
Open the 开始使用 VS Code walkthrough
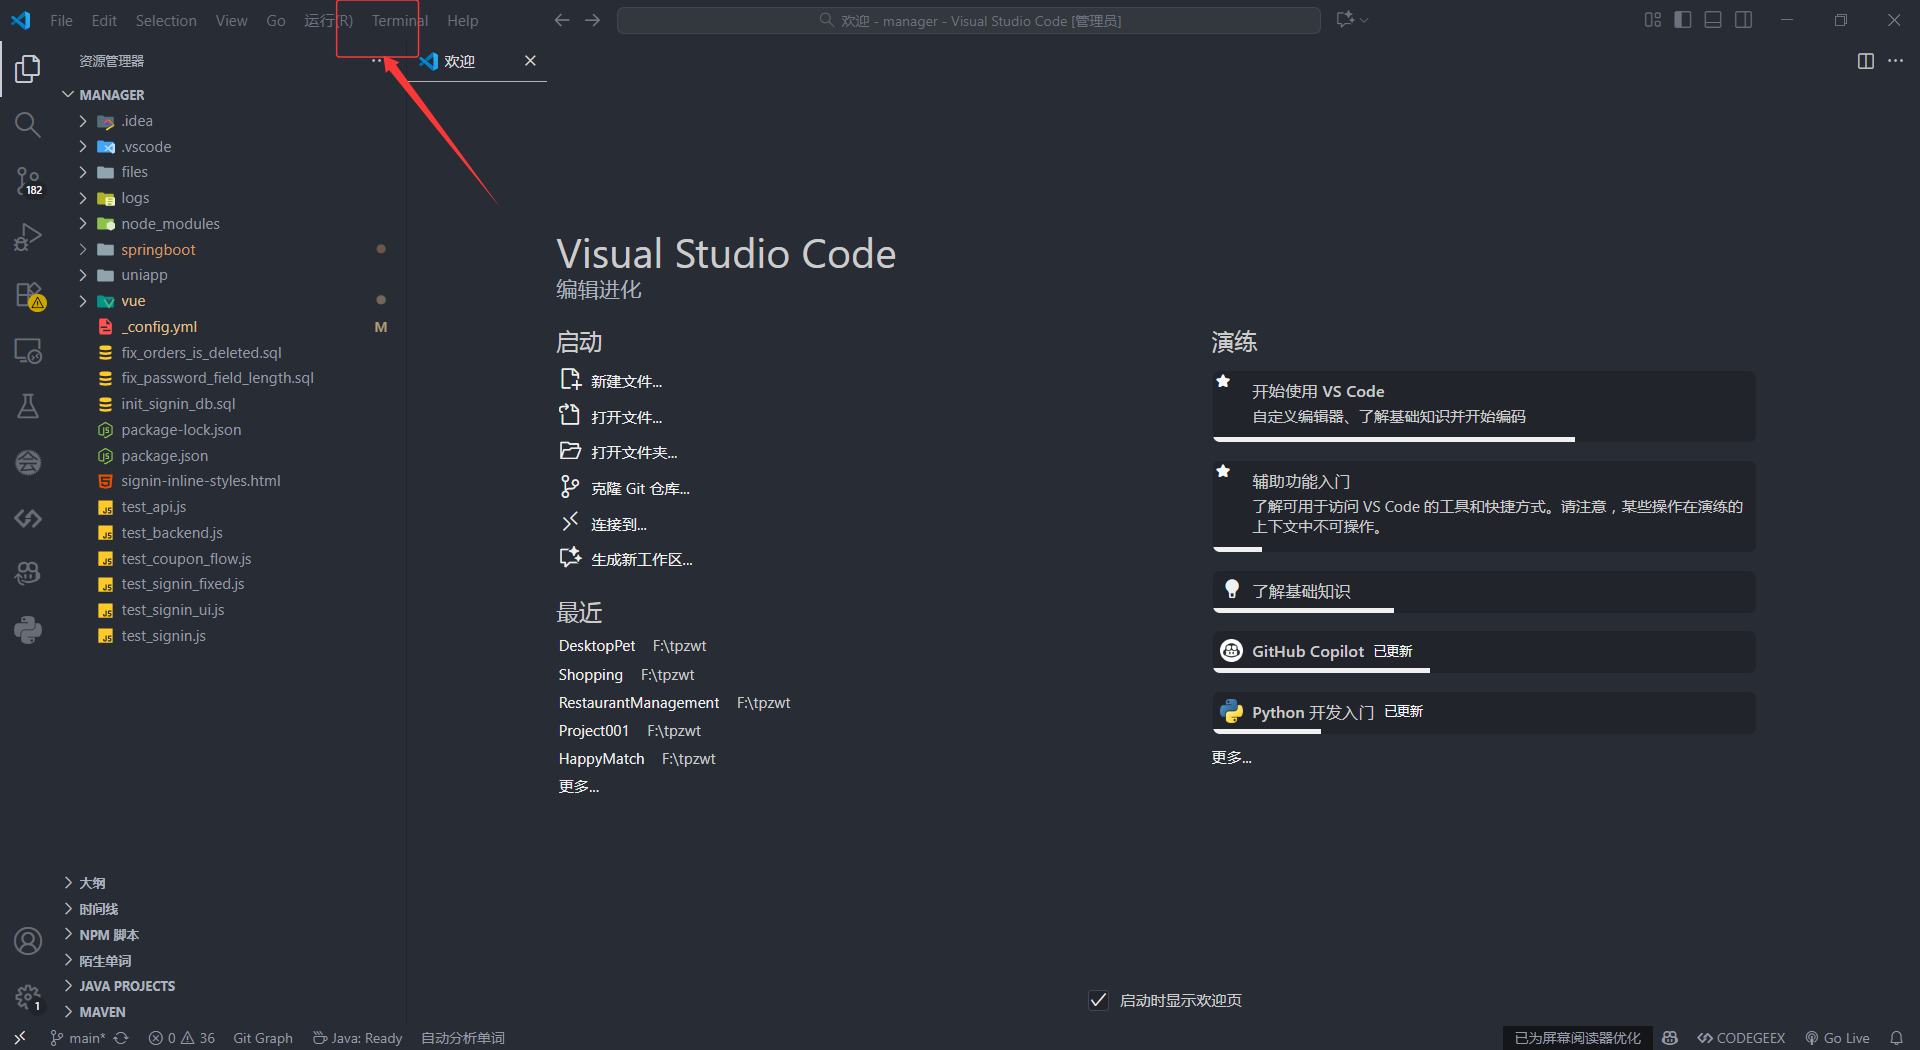[1484, 405]
